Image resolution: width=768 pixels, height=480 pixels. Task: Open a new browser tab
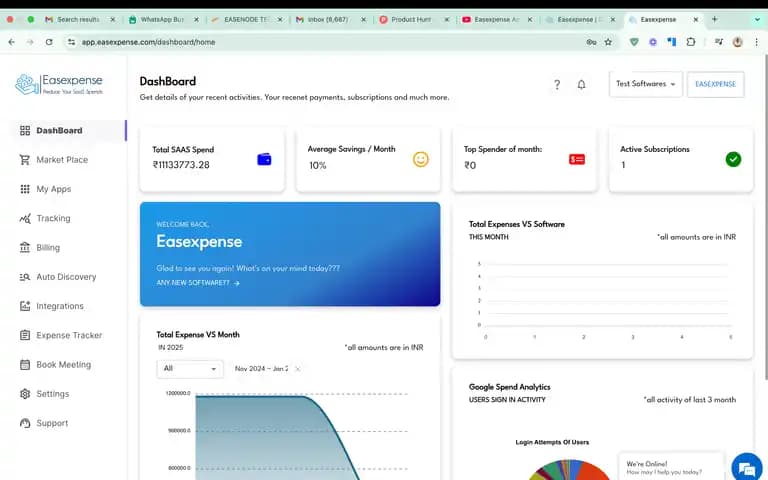pos(715,20)
